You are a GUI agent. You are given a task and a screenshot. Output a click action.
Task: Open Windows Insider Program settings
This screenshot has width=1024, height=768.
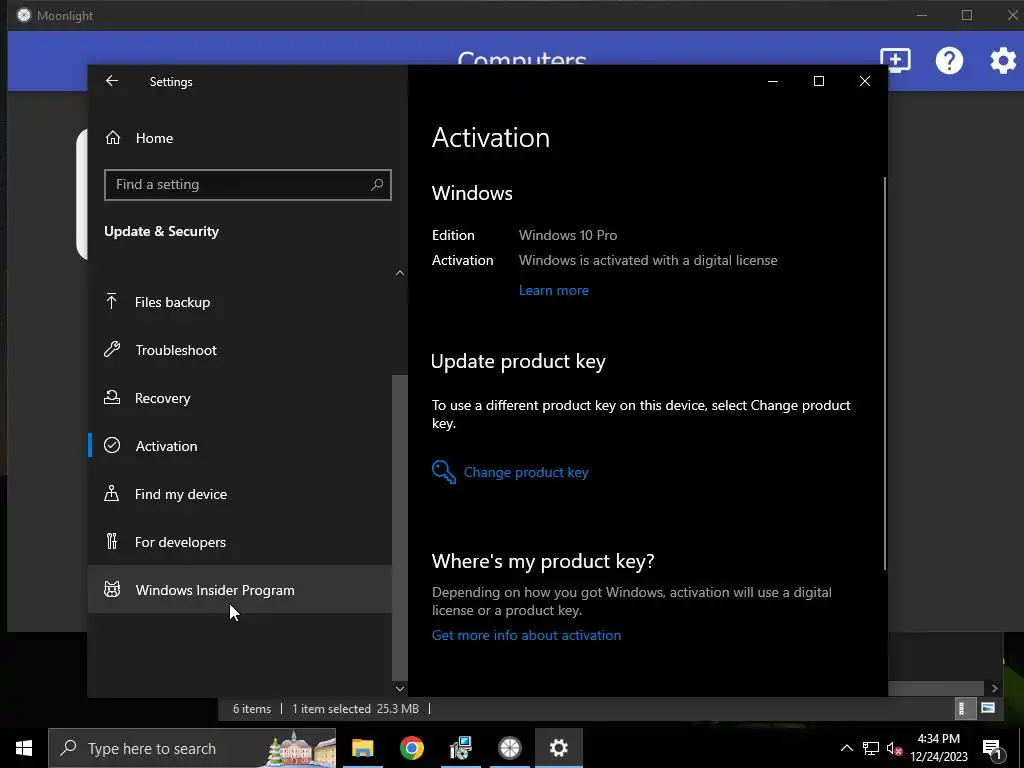click(240, 590)
